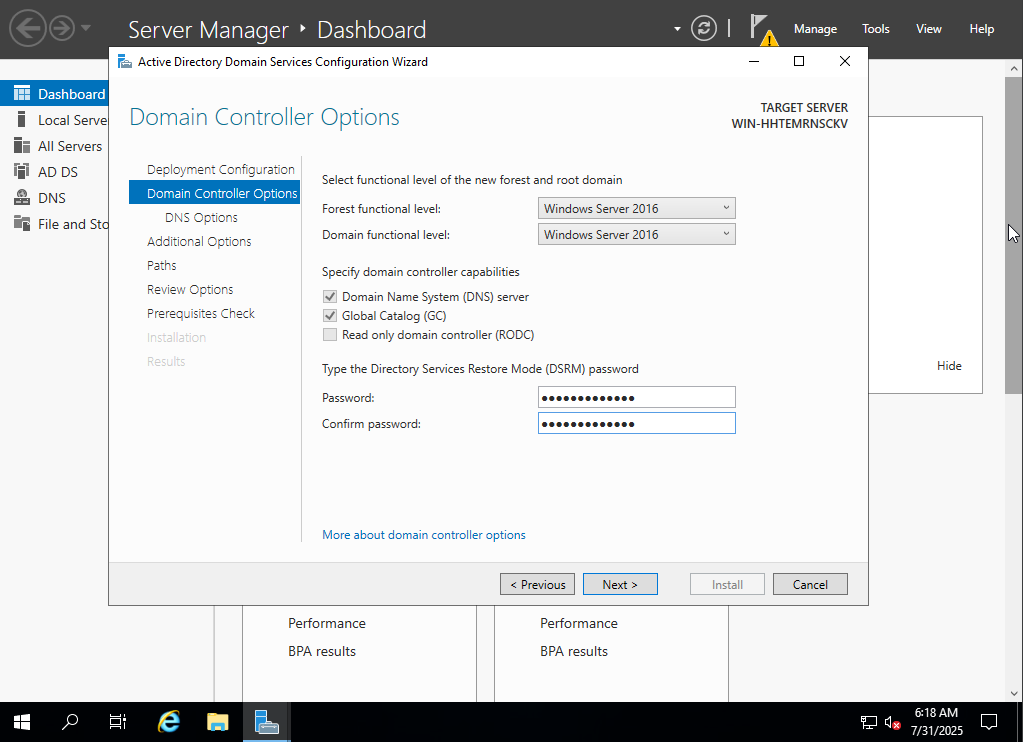Open Internet Explorer from taskbar
The width and height of the screenshot is (1023, 742).
point(170,721)
